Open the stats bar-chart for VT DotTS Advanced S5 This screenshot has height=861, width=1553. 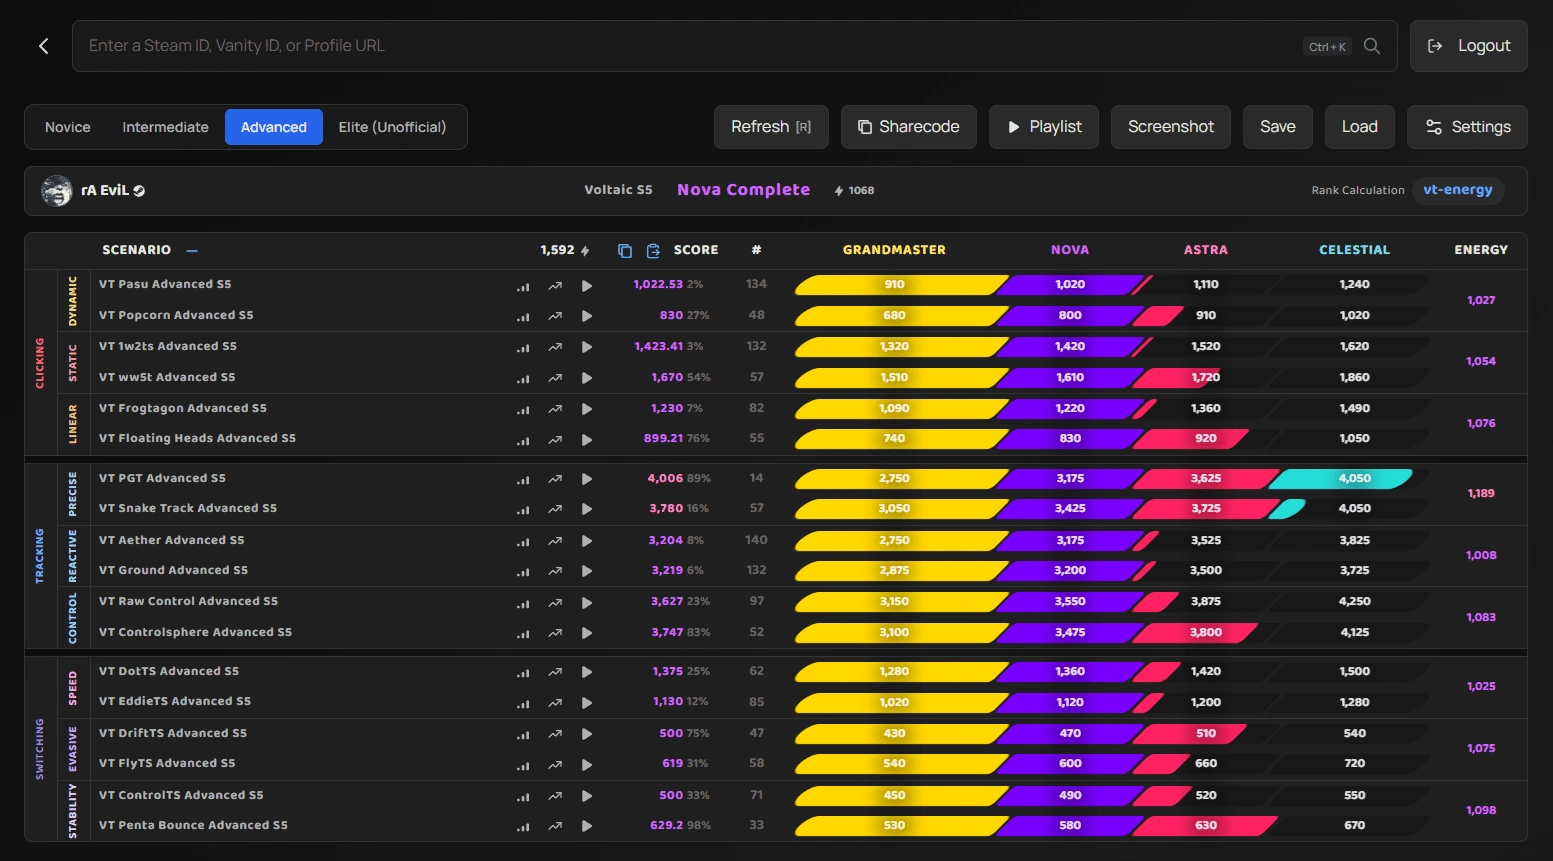point(523,672)
